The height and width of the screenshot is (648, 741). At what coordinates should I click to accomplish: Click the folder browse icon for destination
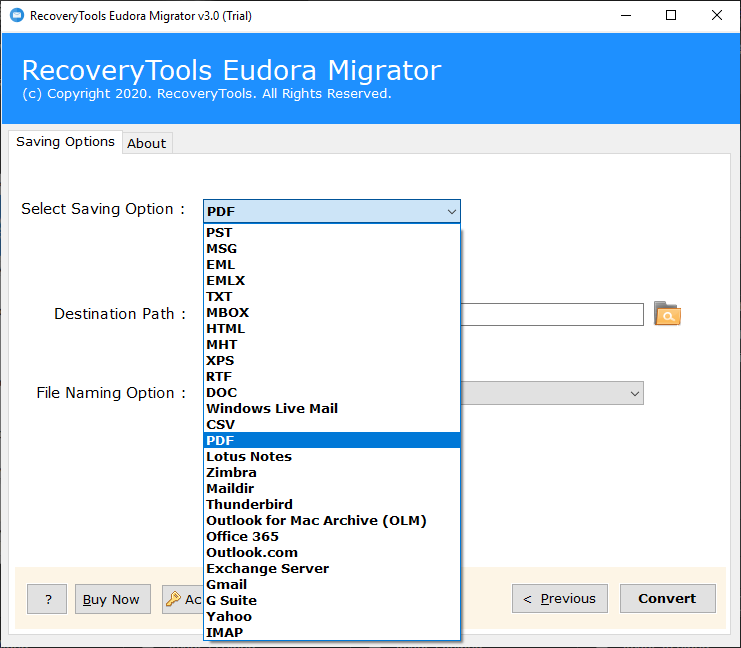click(x=667, y=314)
